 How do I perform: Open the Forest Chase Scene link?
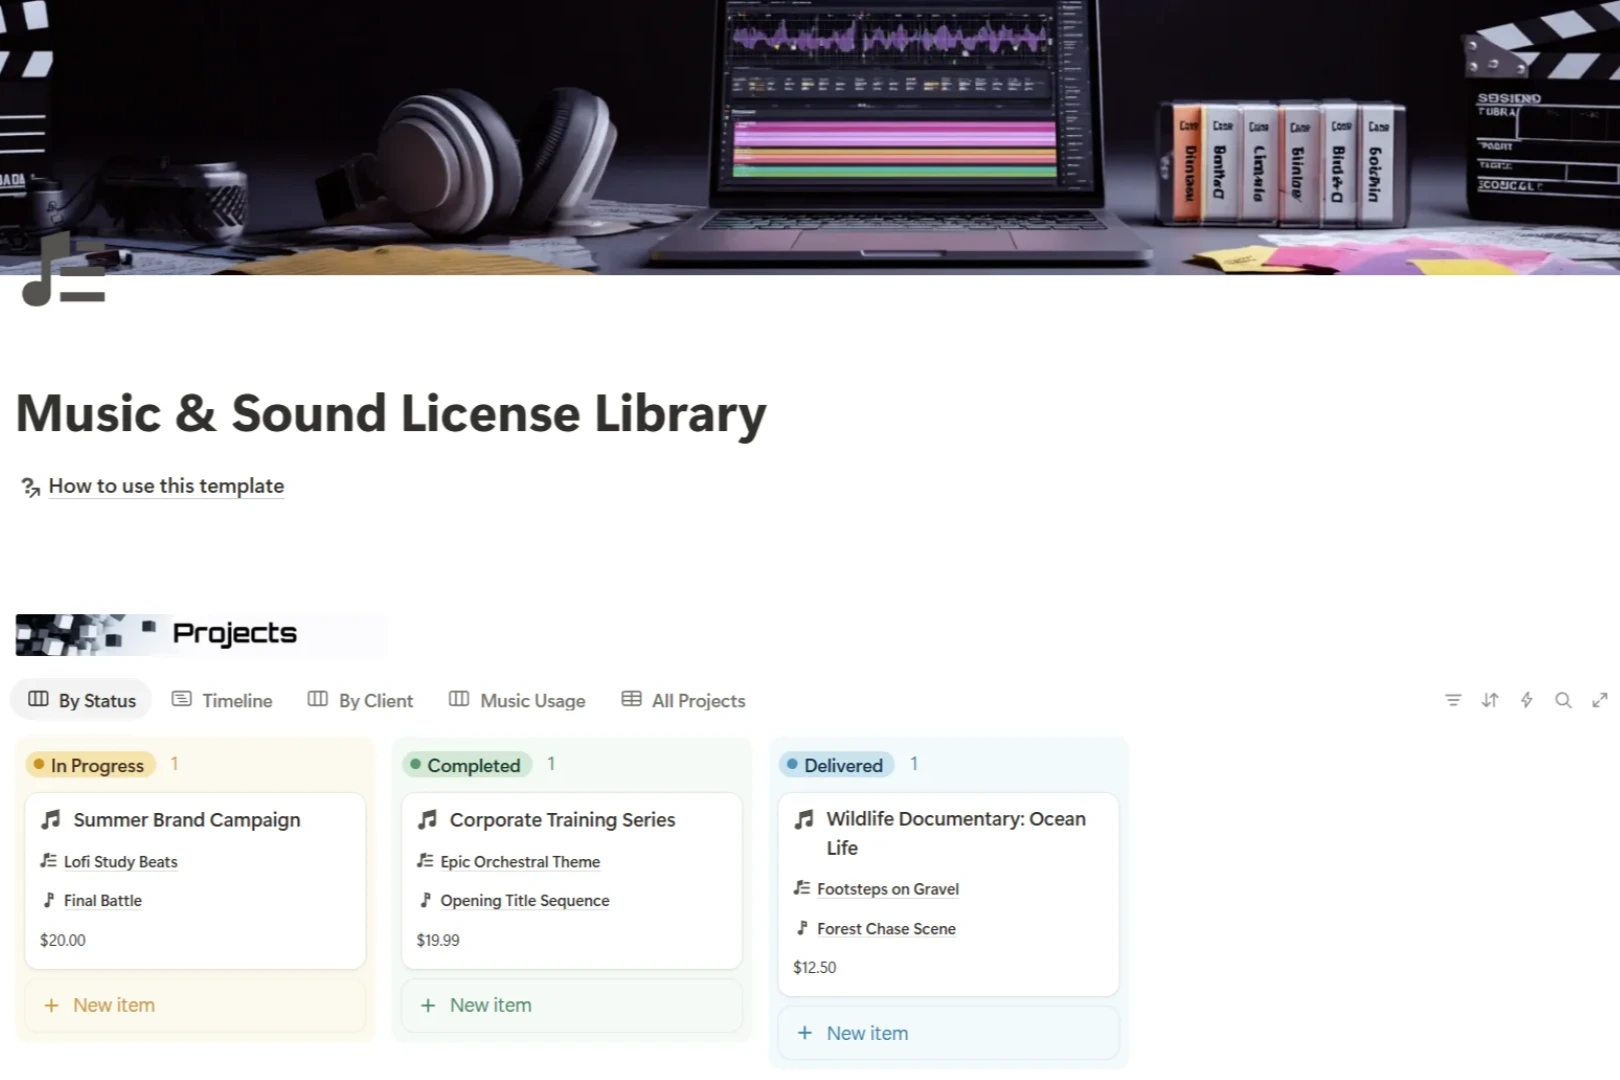point(885,929)
